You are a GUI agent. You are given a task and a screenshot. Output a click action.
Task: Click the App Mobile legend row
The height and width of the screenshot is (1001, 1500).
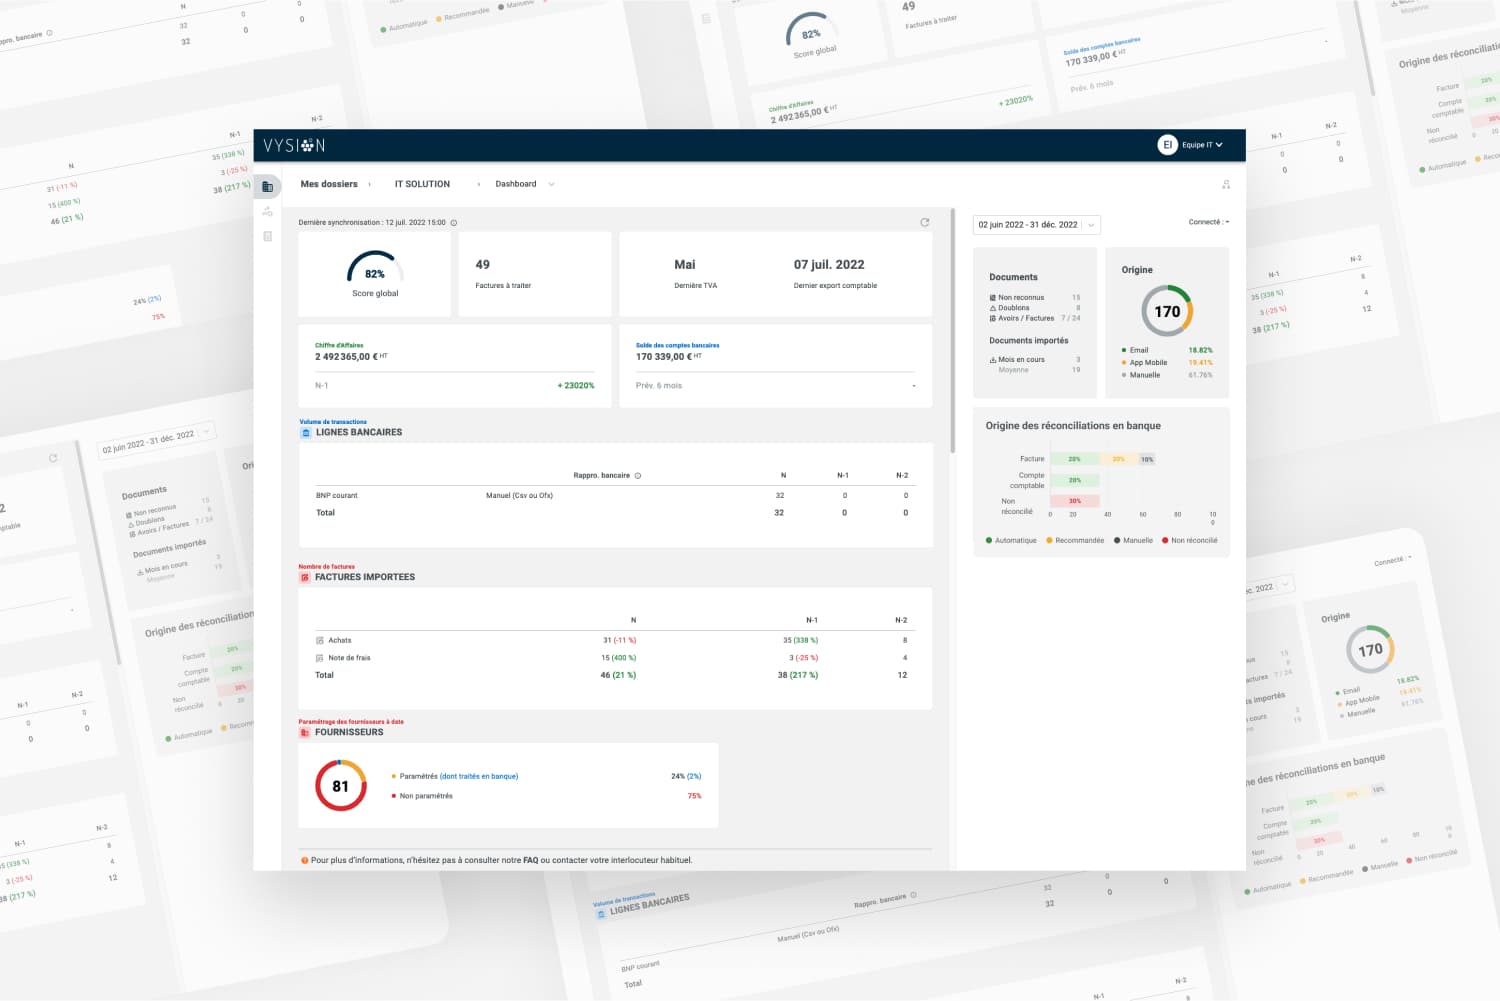[1167, 363]
